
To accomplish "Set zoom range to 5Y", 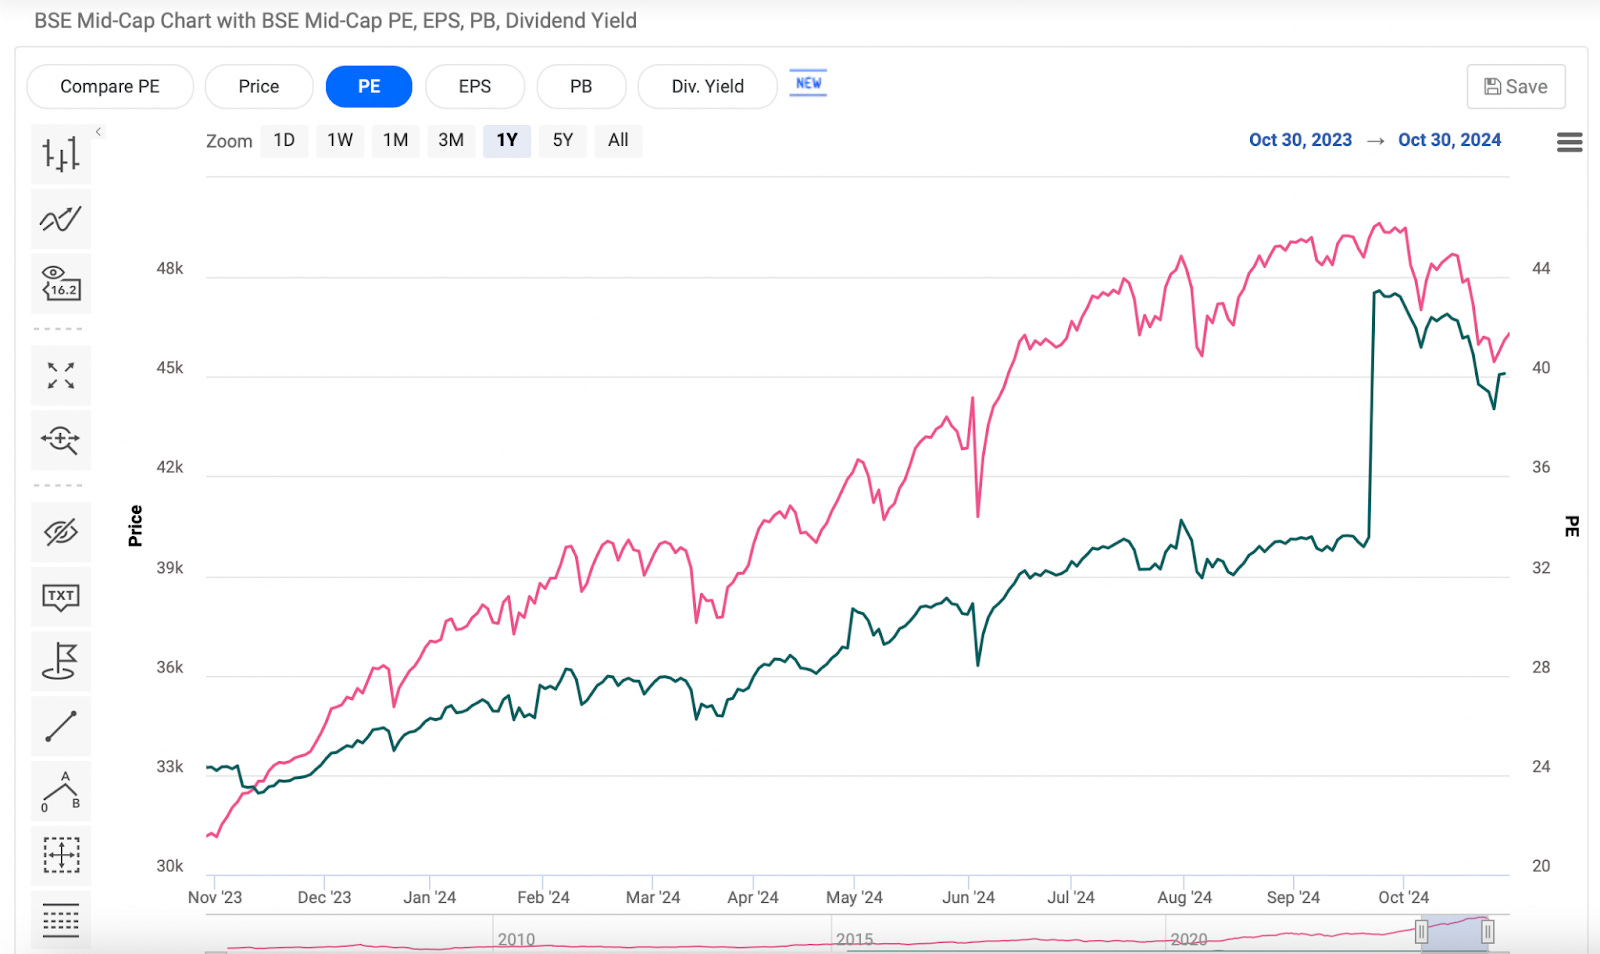I will pos(563,141).
